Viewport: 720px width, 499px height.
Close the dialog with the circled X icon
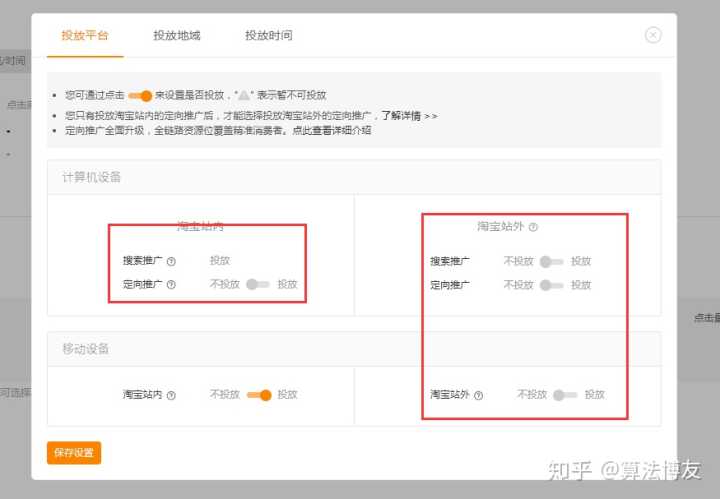tap(653, 35)
